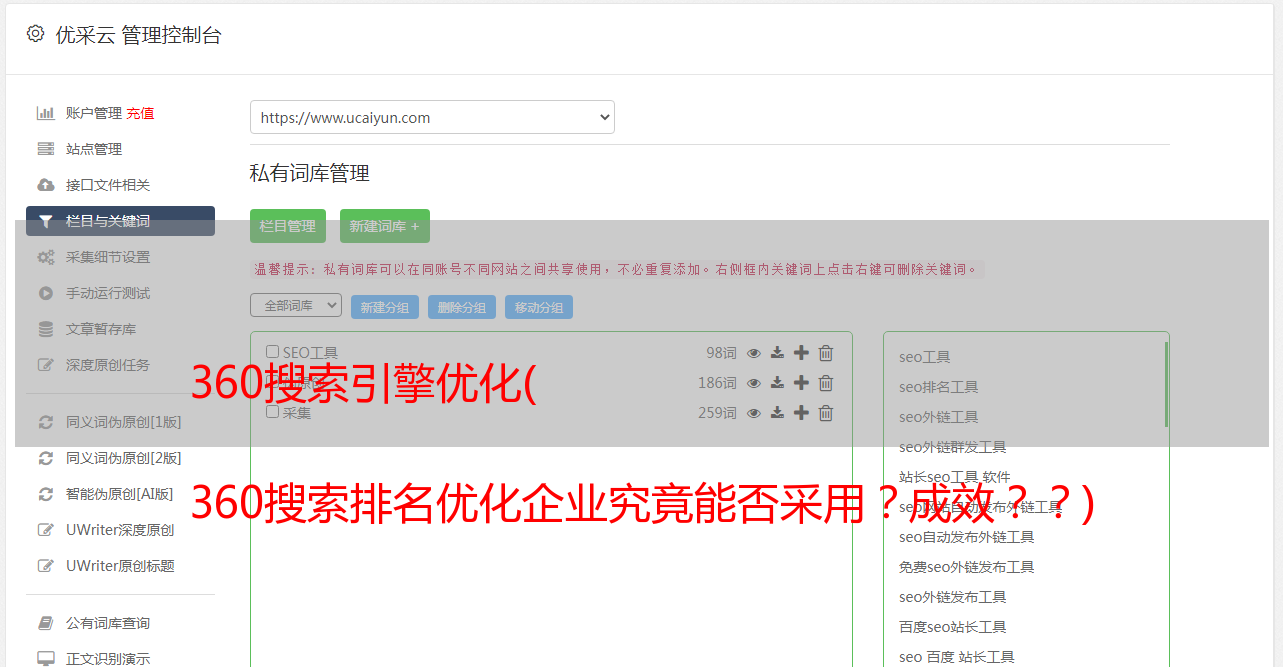Click the gear icon in the header

36,34
